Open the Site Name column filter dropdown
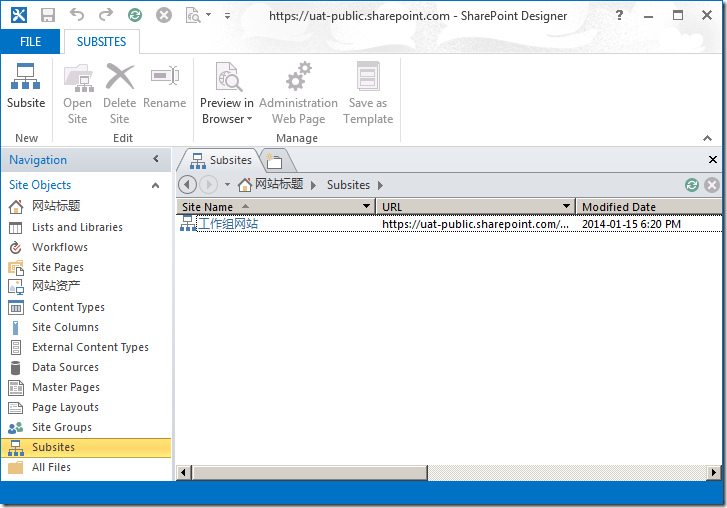The width and height of the screenshot is (727, 508). pos(367,206)
